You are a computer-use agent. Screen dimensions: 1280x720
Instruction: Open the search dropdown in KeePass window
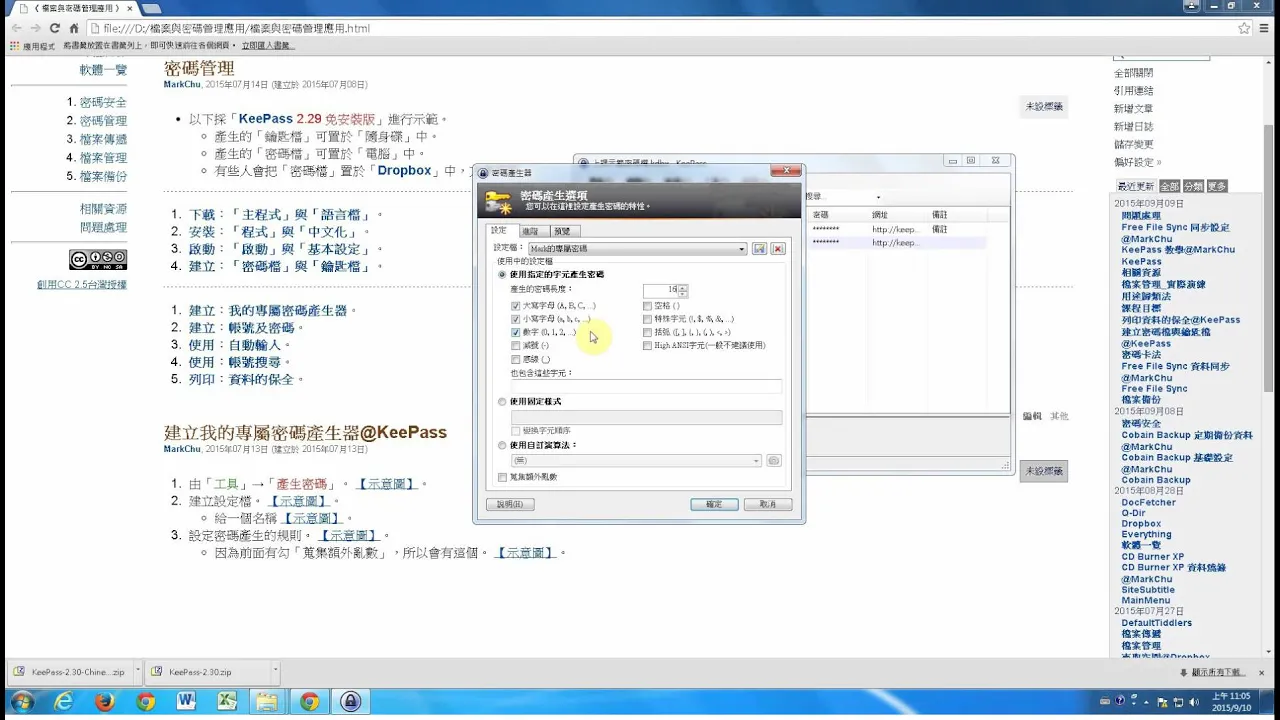pyautogui.click(x=879, y=197)
